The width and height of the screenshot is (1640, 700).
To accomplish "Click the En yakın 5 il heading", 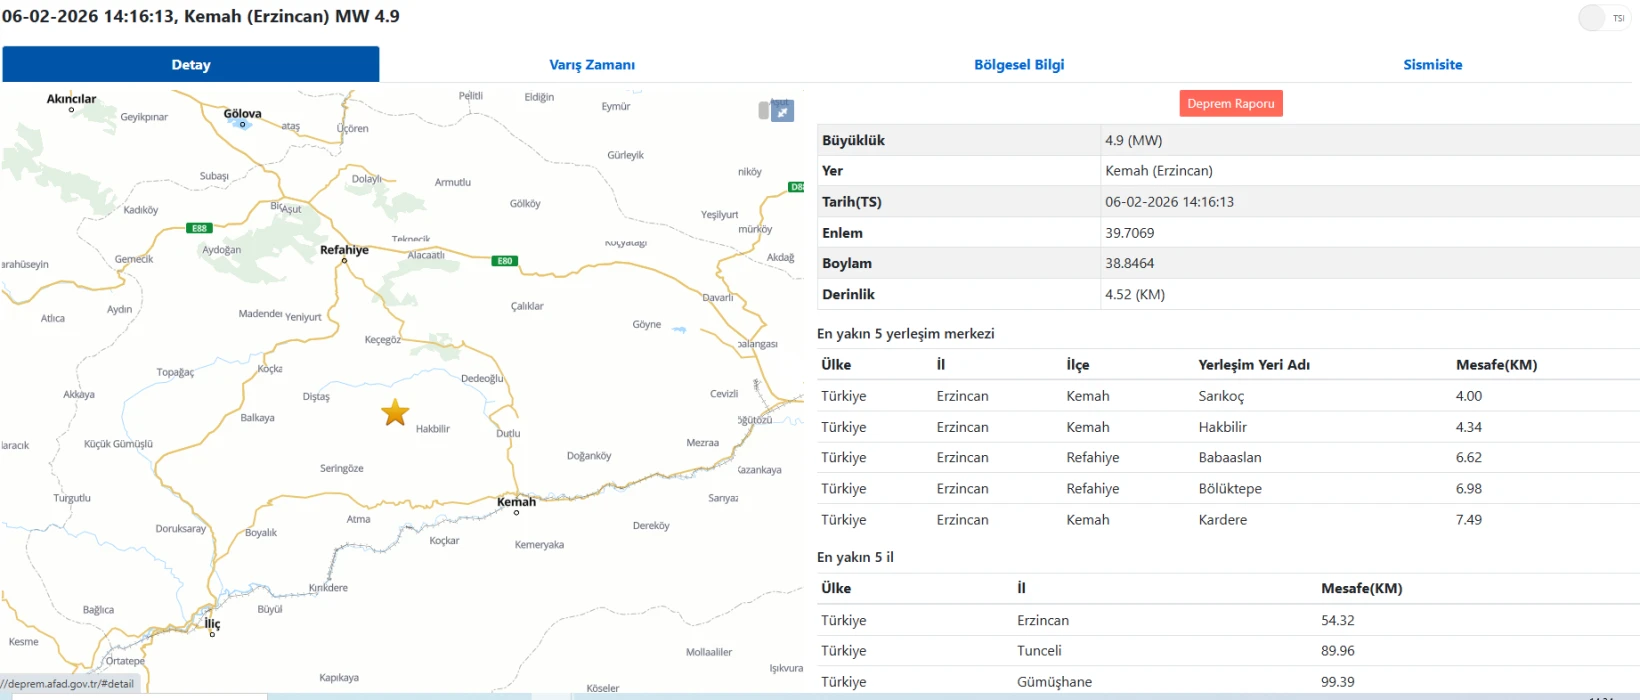I will (855, 557).
